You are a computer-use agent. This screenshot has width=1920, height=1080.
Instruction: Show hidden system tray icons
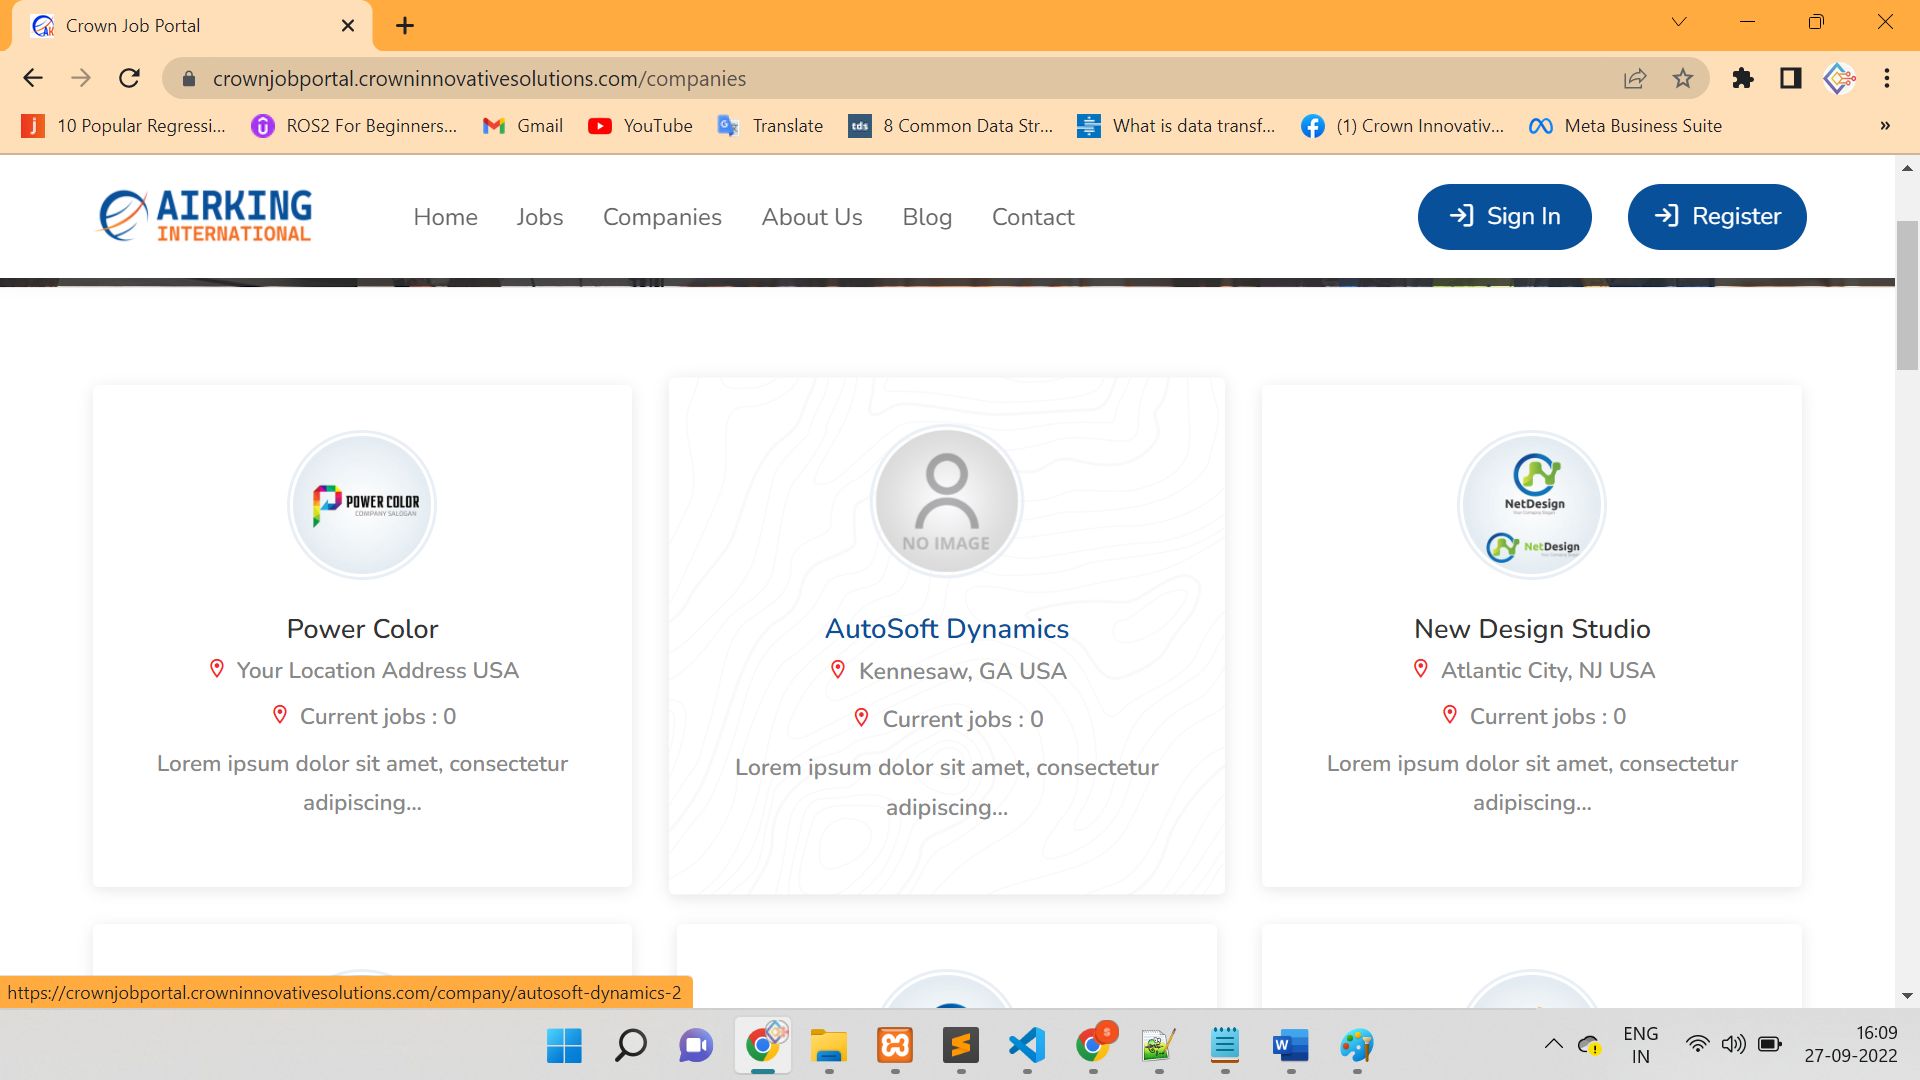1553,1044
